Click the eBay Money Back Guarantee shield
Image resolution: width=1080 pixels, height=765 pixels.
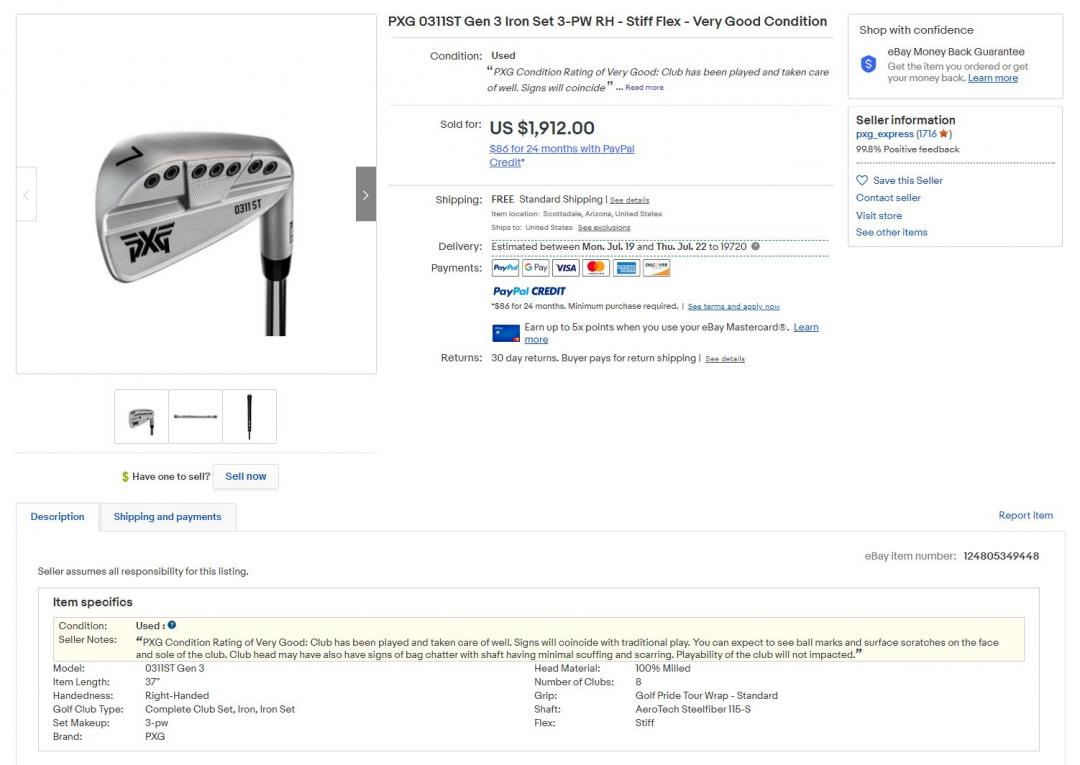(x=869, y=64)
